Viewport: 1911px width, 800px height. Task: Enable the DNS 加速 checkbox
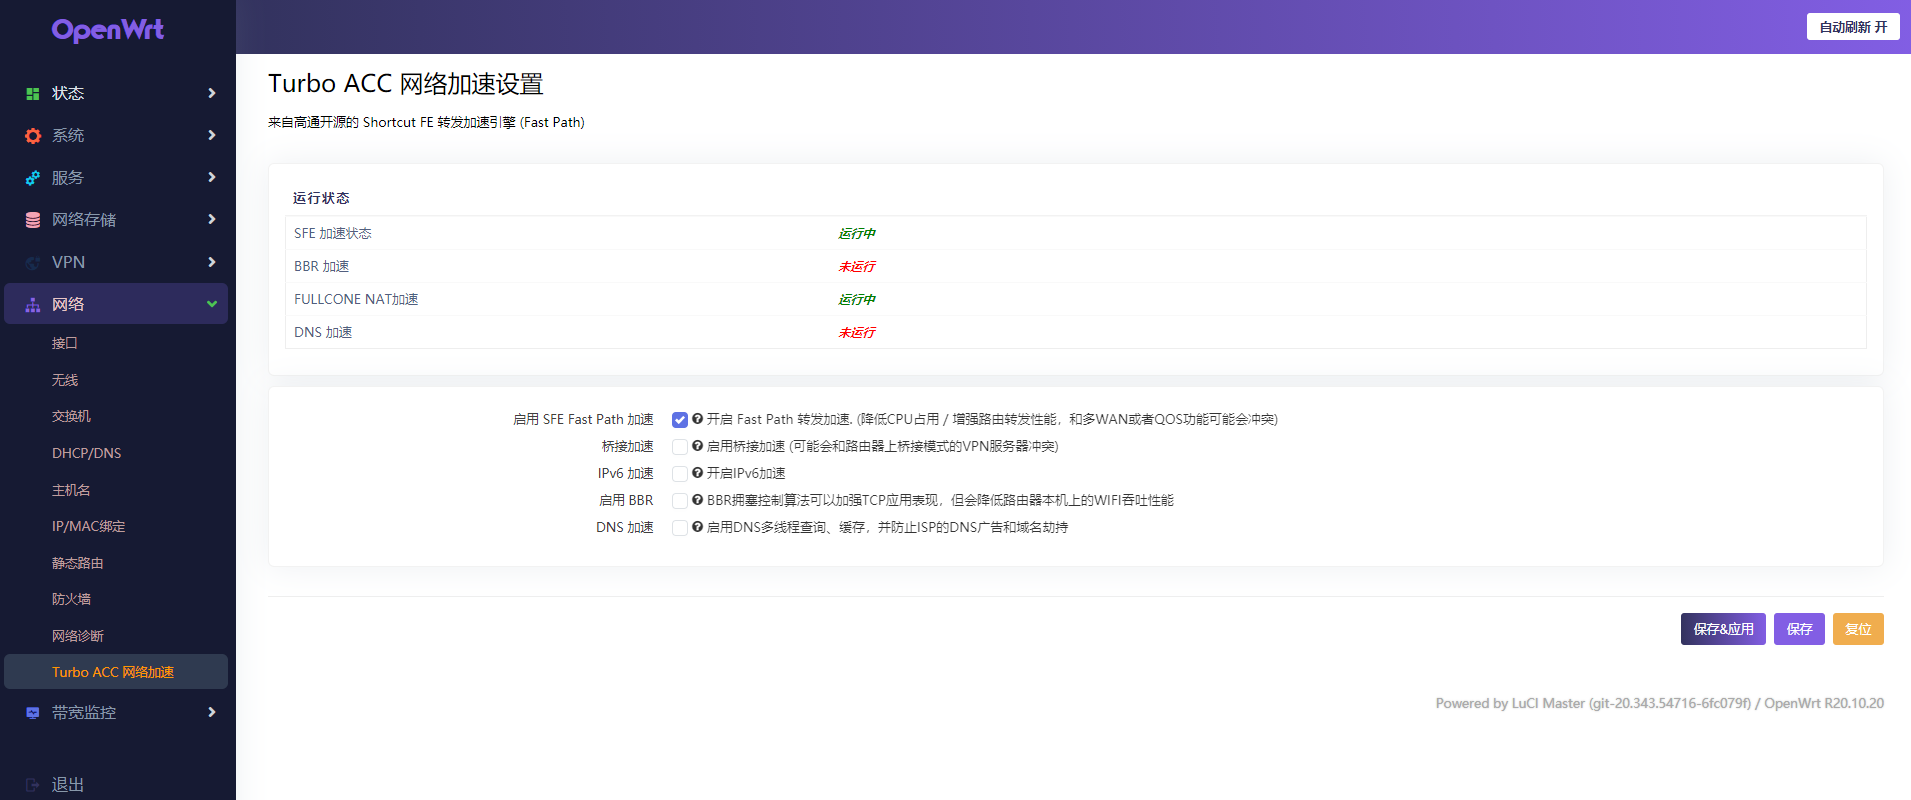680,528
